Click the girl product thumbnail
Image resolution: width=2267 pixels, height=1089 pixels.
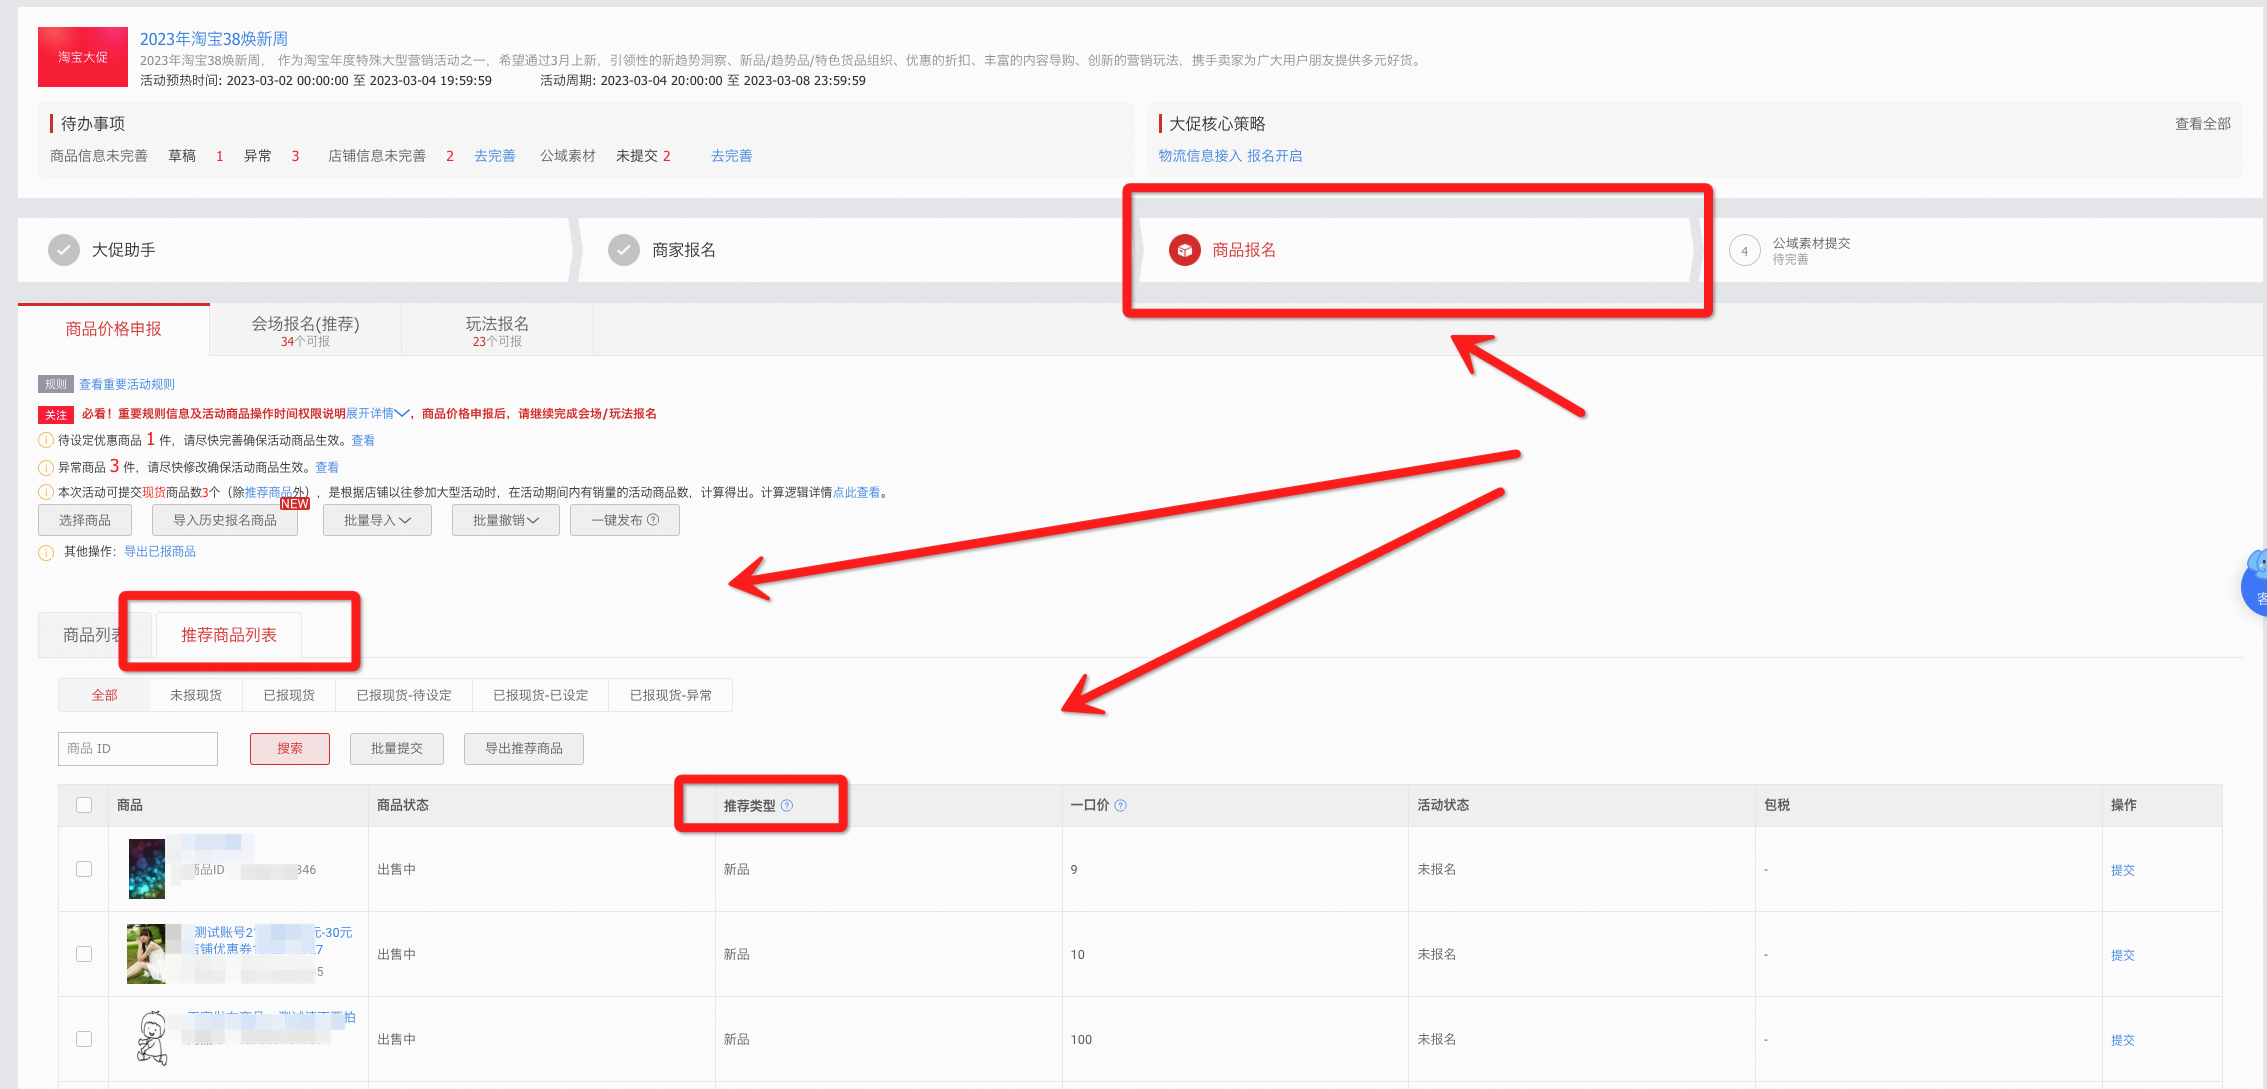146,954
